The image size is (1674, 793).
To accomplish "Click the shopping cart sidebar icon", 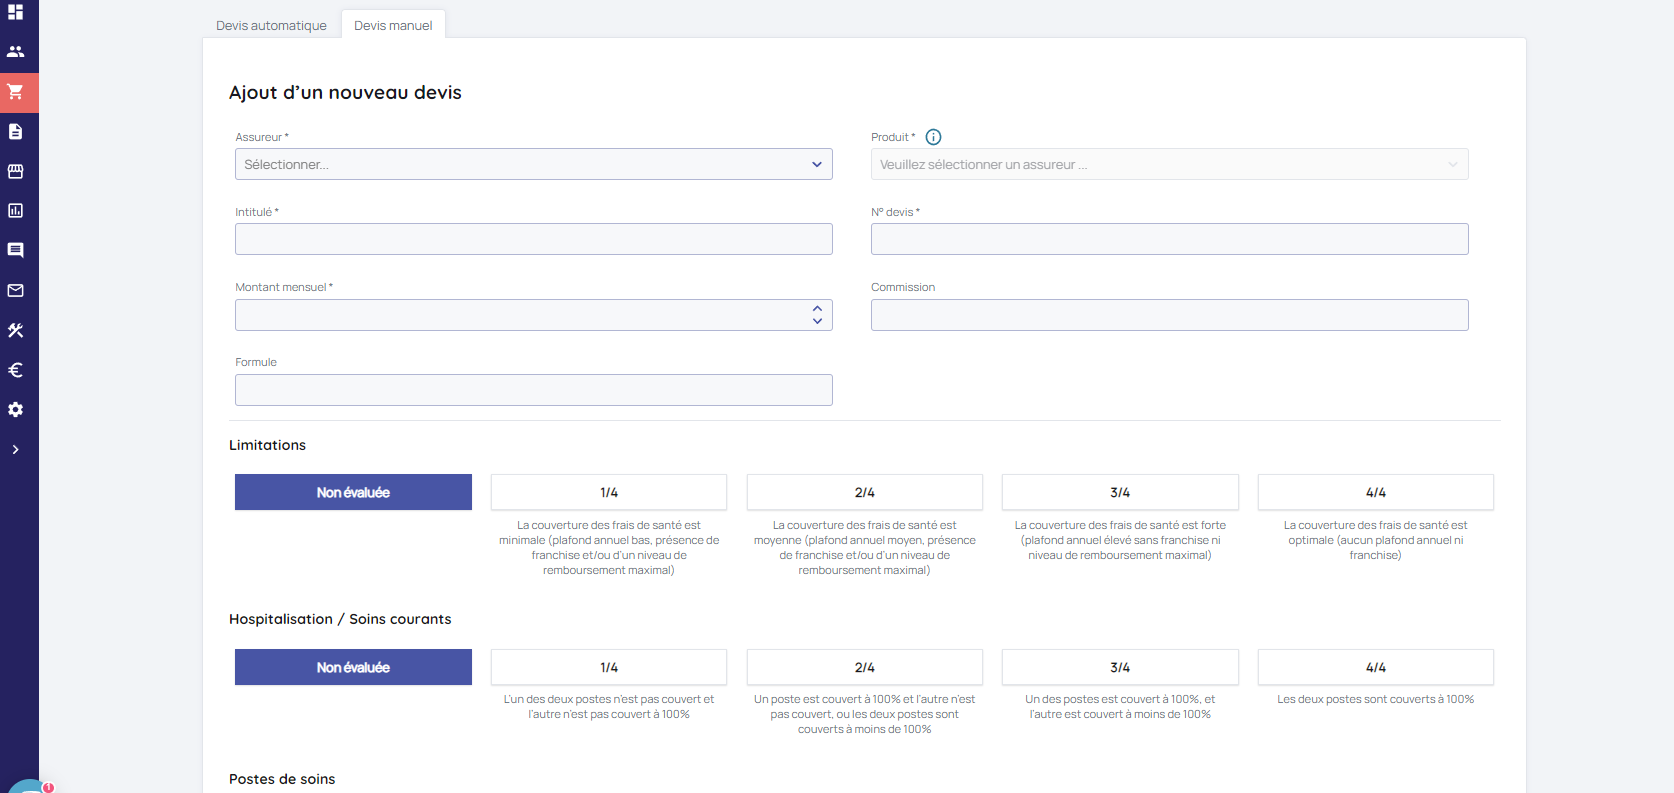I will (16, 92).
